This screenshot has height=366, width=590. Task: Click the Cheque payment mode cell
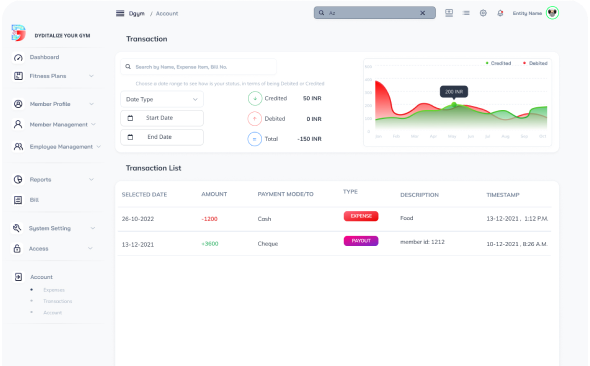[268, 244]
